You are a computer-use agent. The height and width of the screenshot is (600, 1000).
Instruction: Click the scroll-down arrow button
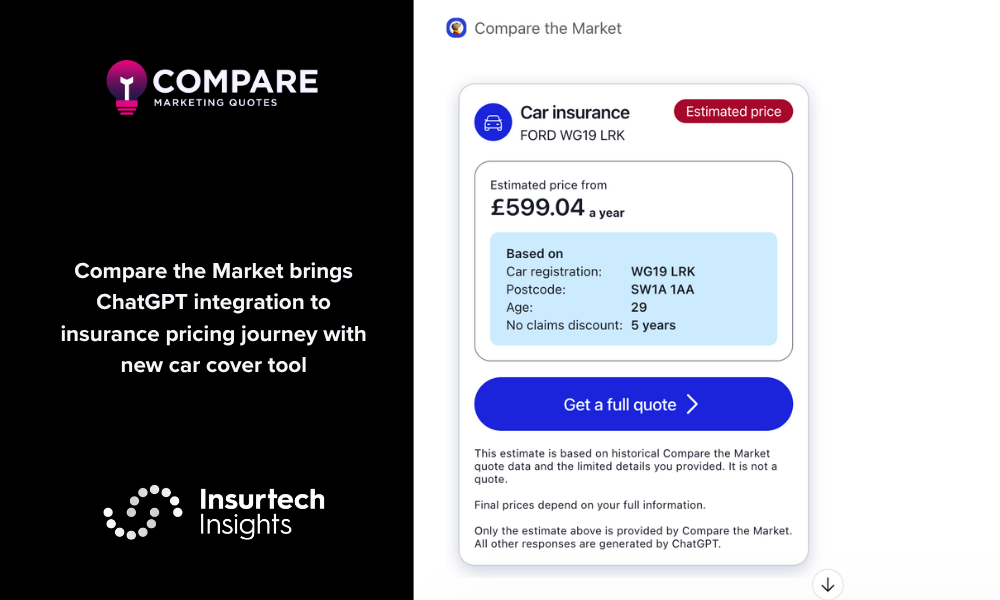click(828, 584)
